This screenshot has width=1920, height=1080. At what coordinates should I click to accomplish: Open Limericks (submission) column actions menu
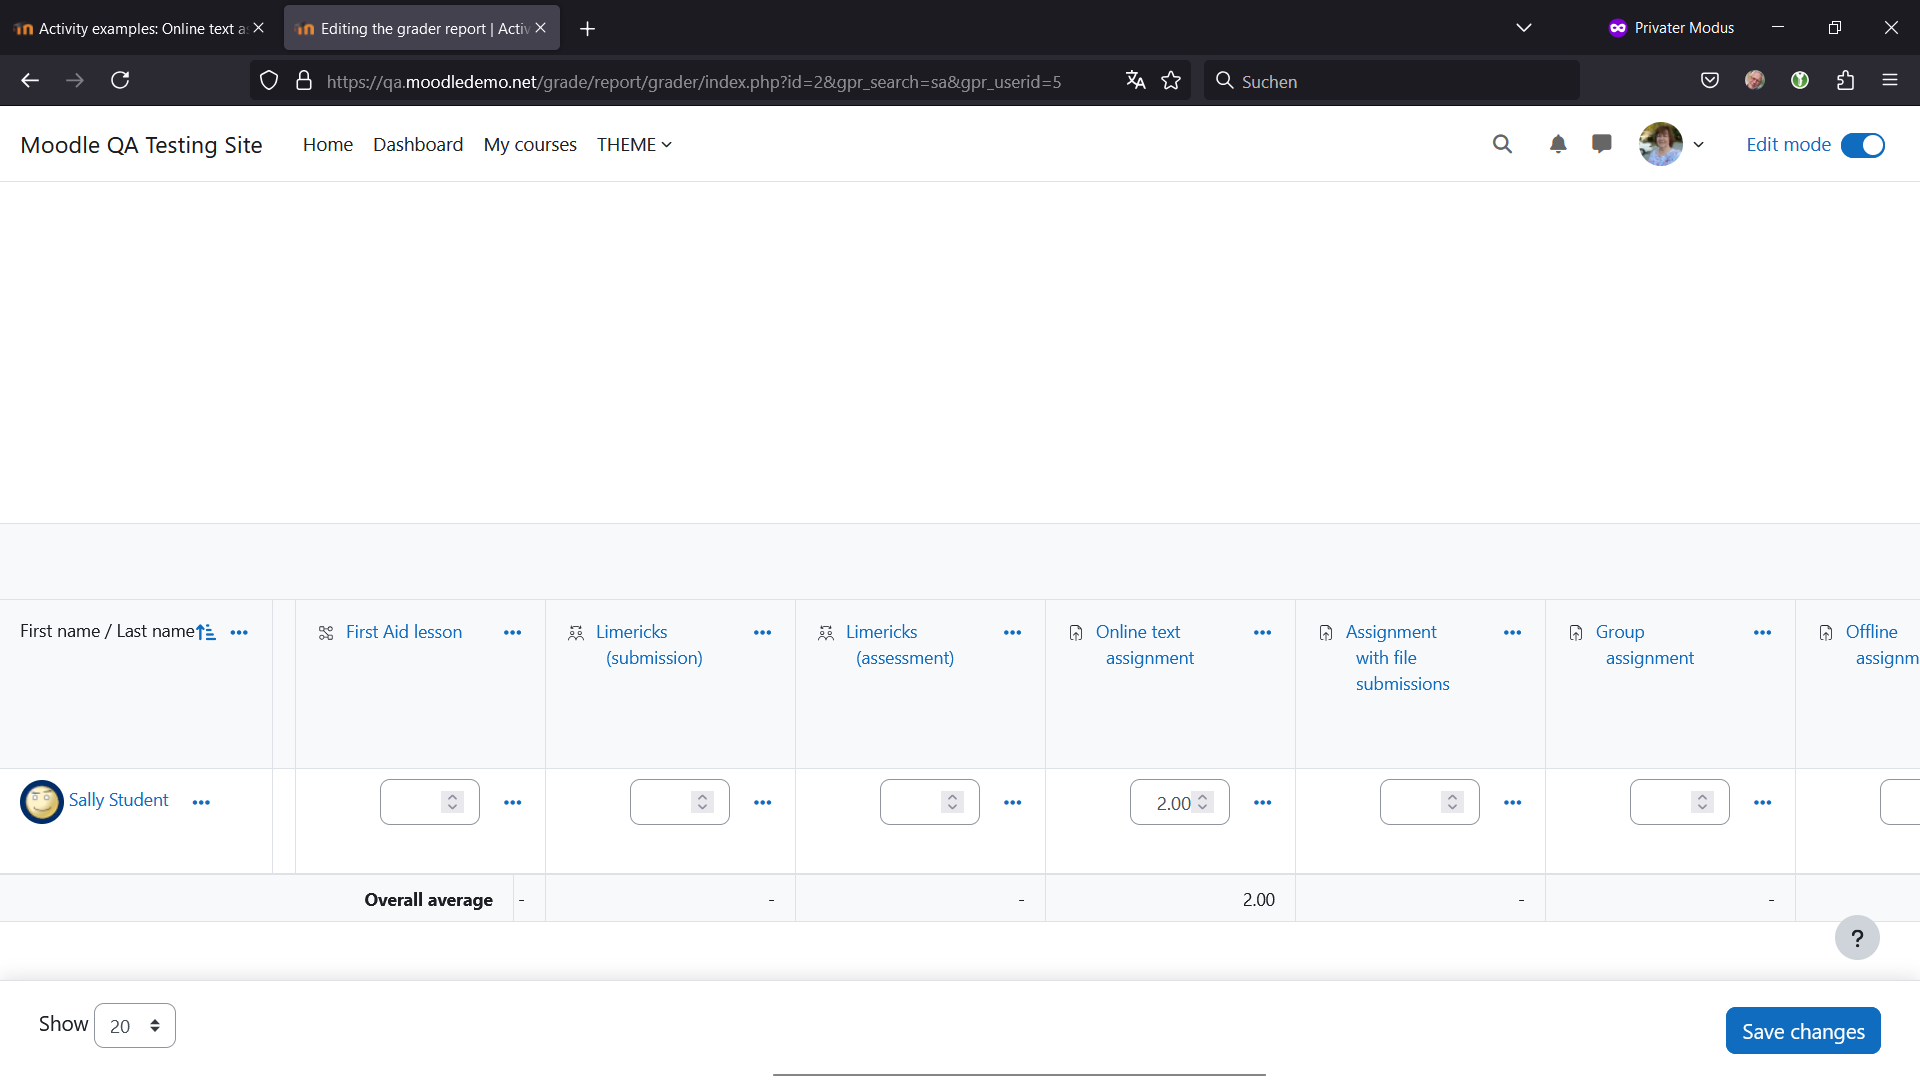[763, 632]
